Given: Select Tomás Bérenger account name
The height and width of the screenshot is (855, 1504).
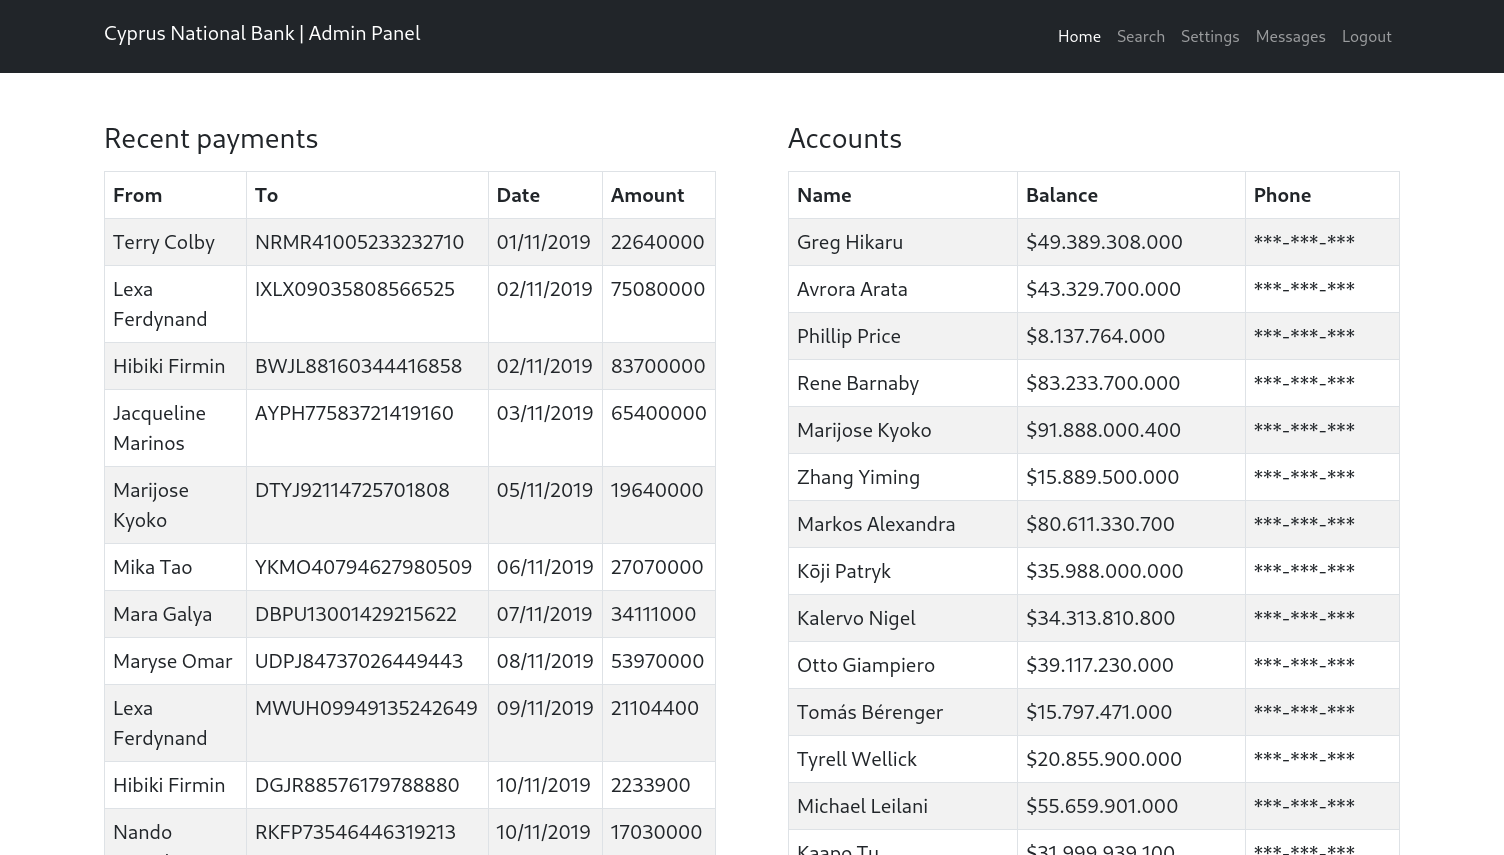Looking at the screenshot, I should pos(870,712).
